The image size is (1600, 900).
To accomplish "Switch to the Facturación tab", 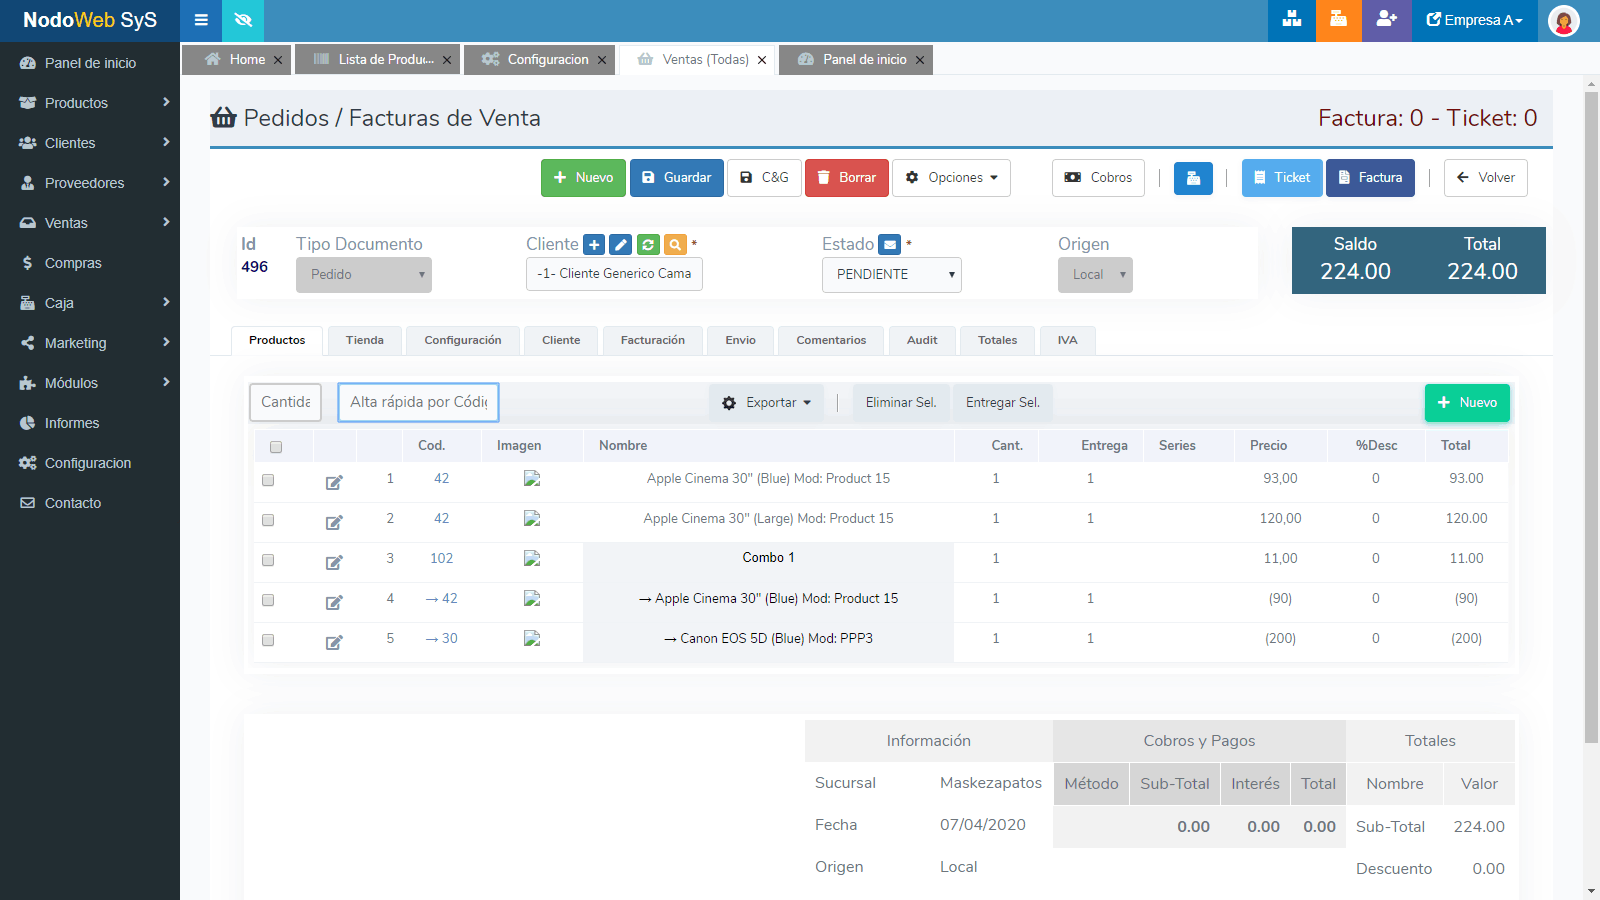I will (x=652, y=341).
